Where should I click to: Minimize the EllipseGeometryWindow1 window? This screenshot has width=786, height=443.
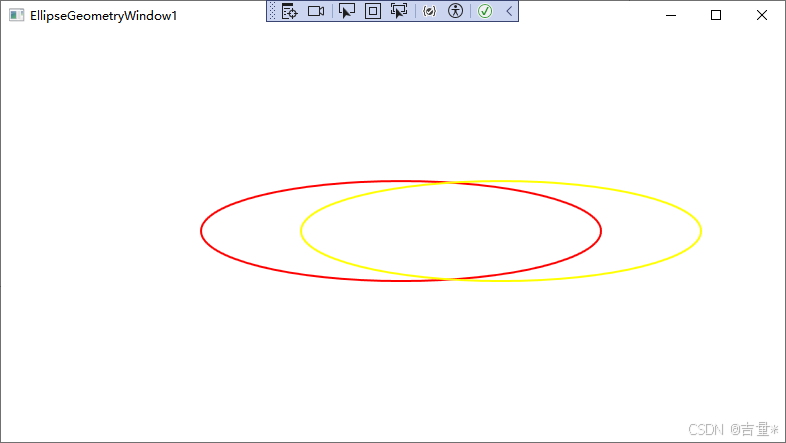[x=671, y=16]
